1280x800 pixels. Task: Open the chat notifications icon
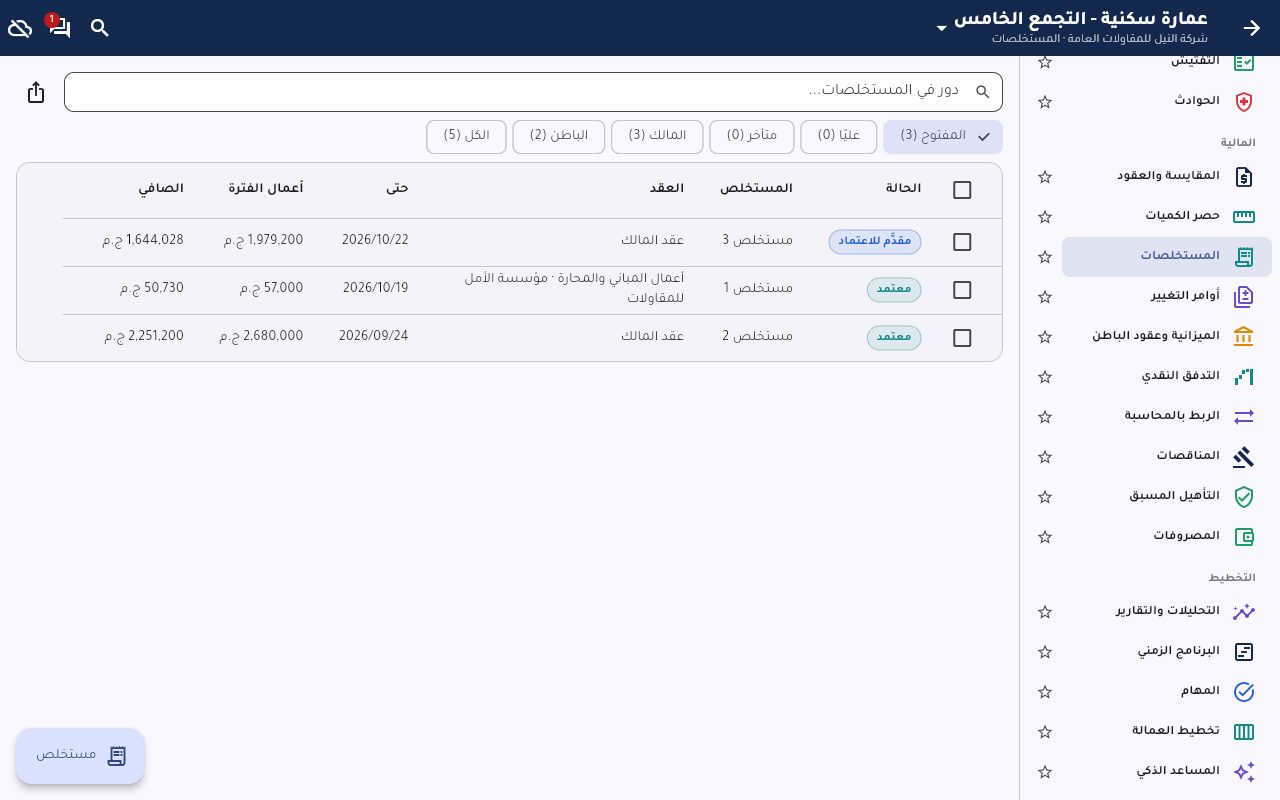[60, 28]
